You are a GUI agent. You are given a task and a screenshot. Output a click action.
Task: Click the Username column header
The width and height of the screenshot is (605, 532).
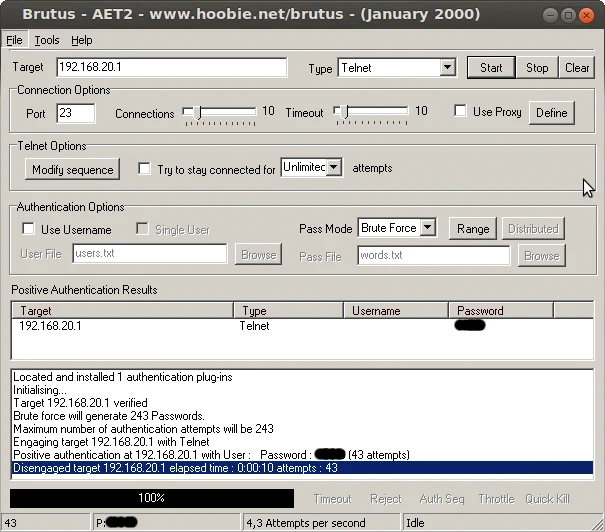395,311
